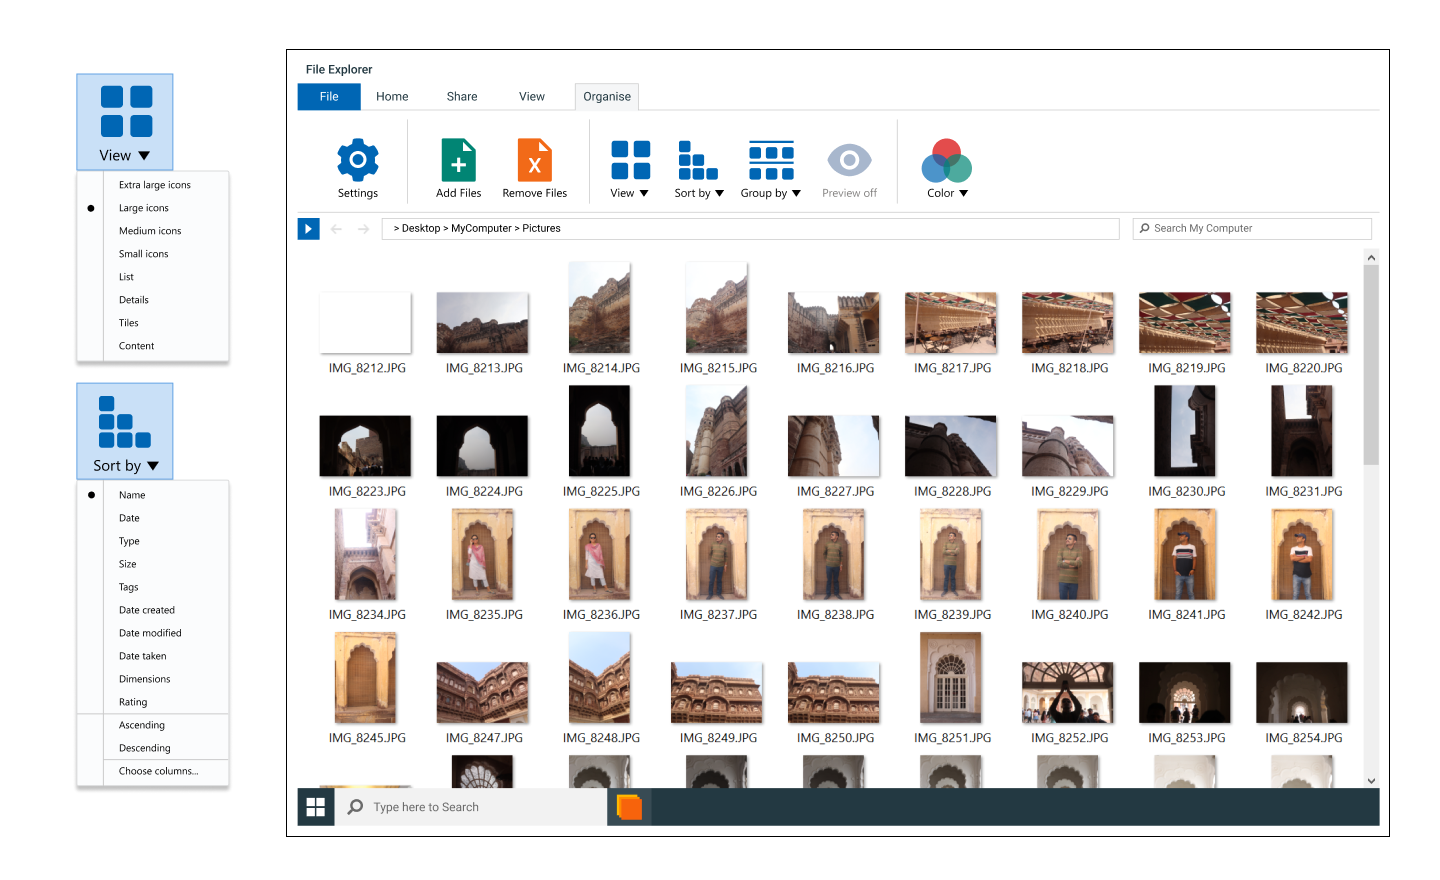This screenshot has height=880, width=1440.
Task: Click the vertical scrollbar thumb
Action: (x=1371, y=365)
